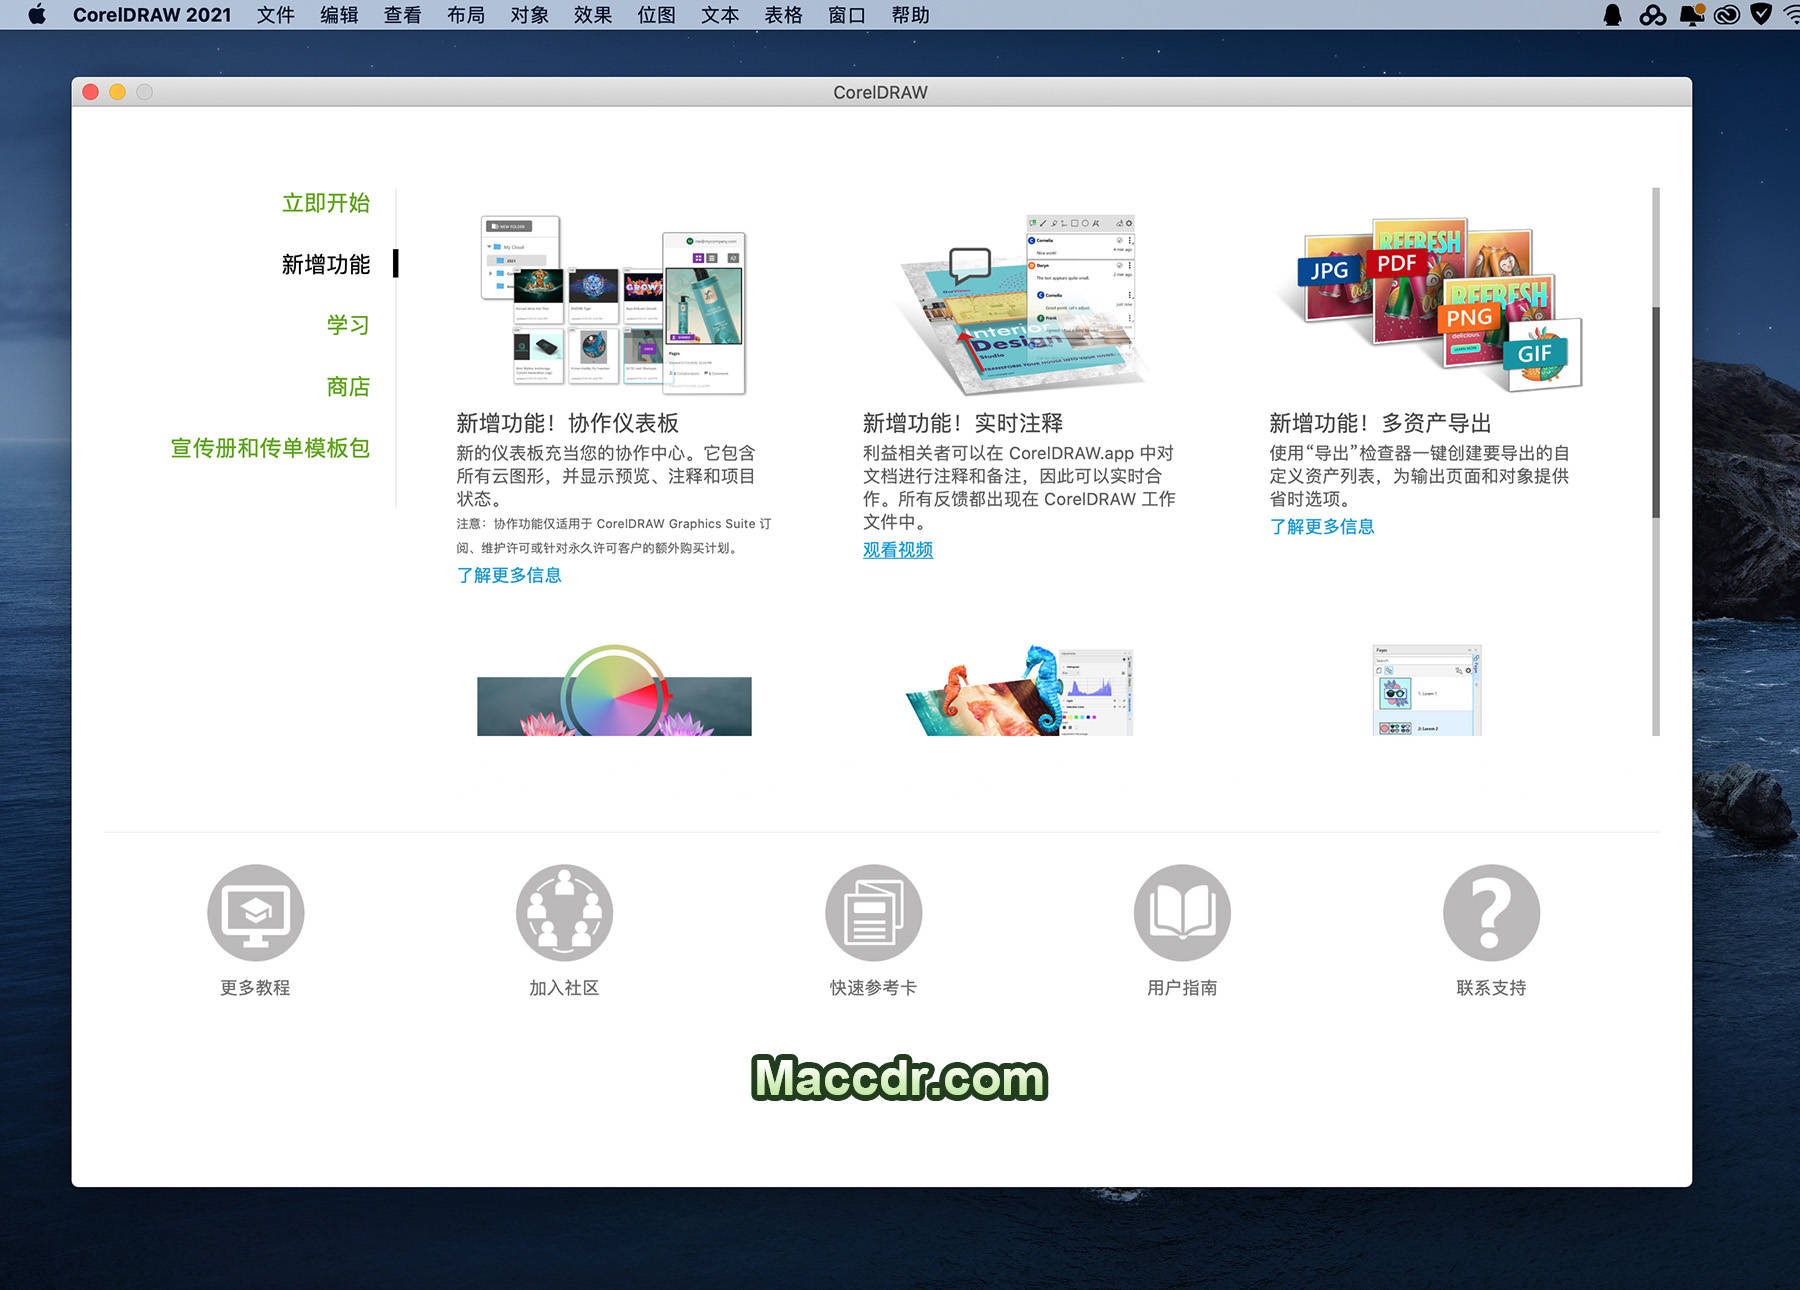Click the 协作仪表板 dashboard thumbnail
Screen dimensions: 1800x1290
[x=614, y=305]
